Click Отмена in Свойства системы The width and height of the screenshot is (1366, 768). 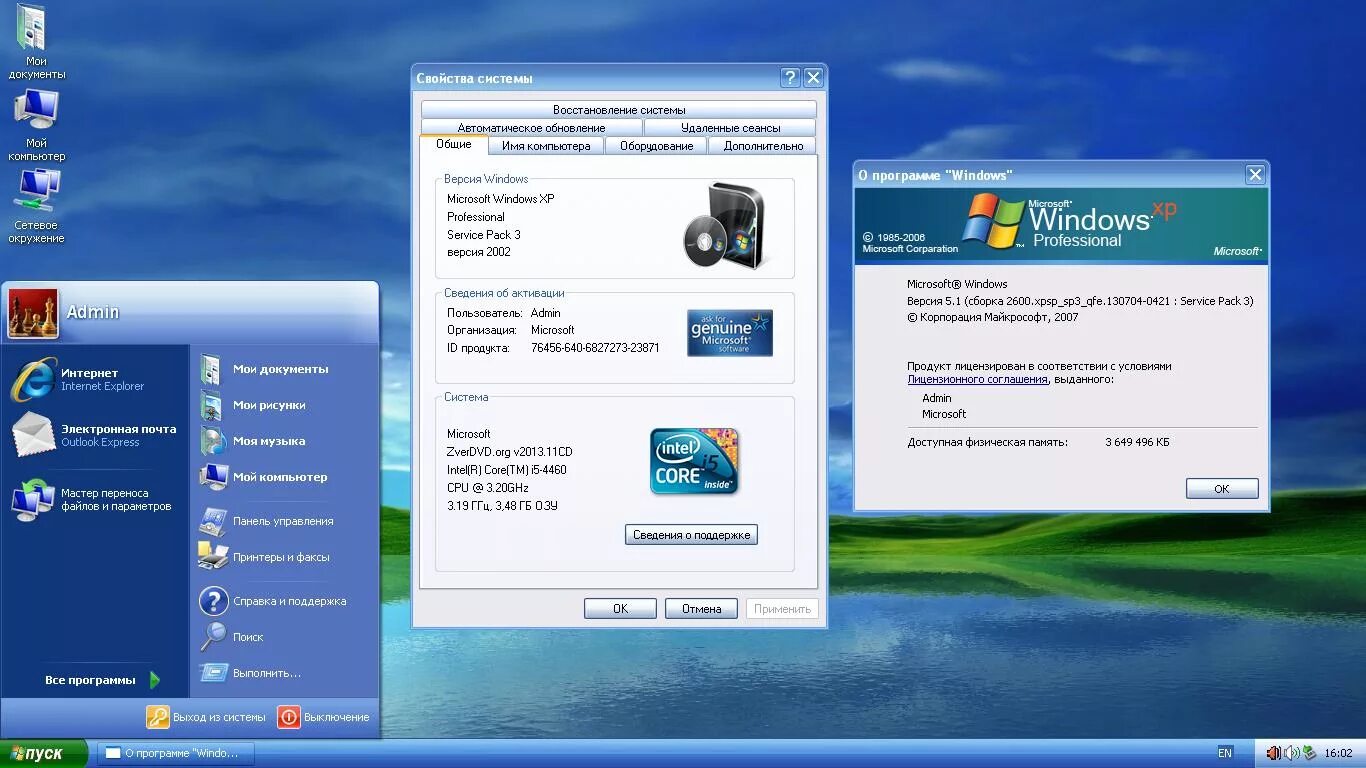701,608
